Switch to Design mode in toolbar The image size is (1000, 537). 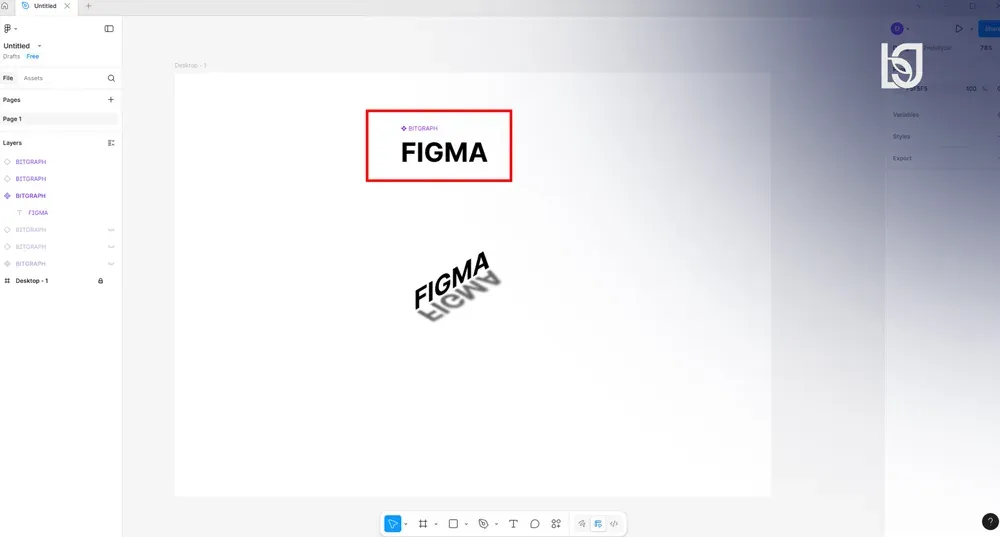598,524
